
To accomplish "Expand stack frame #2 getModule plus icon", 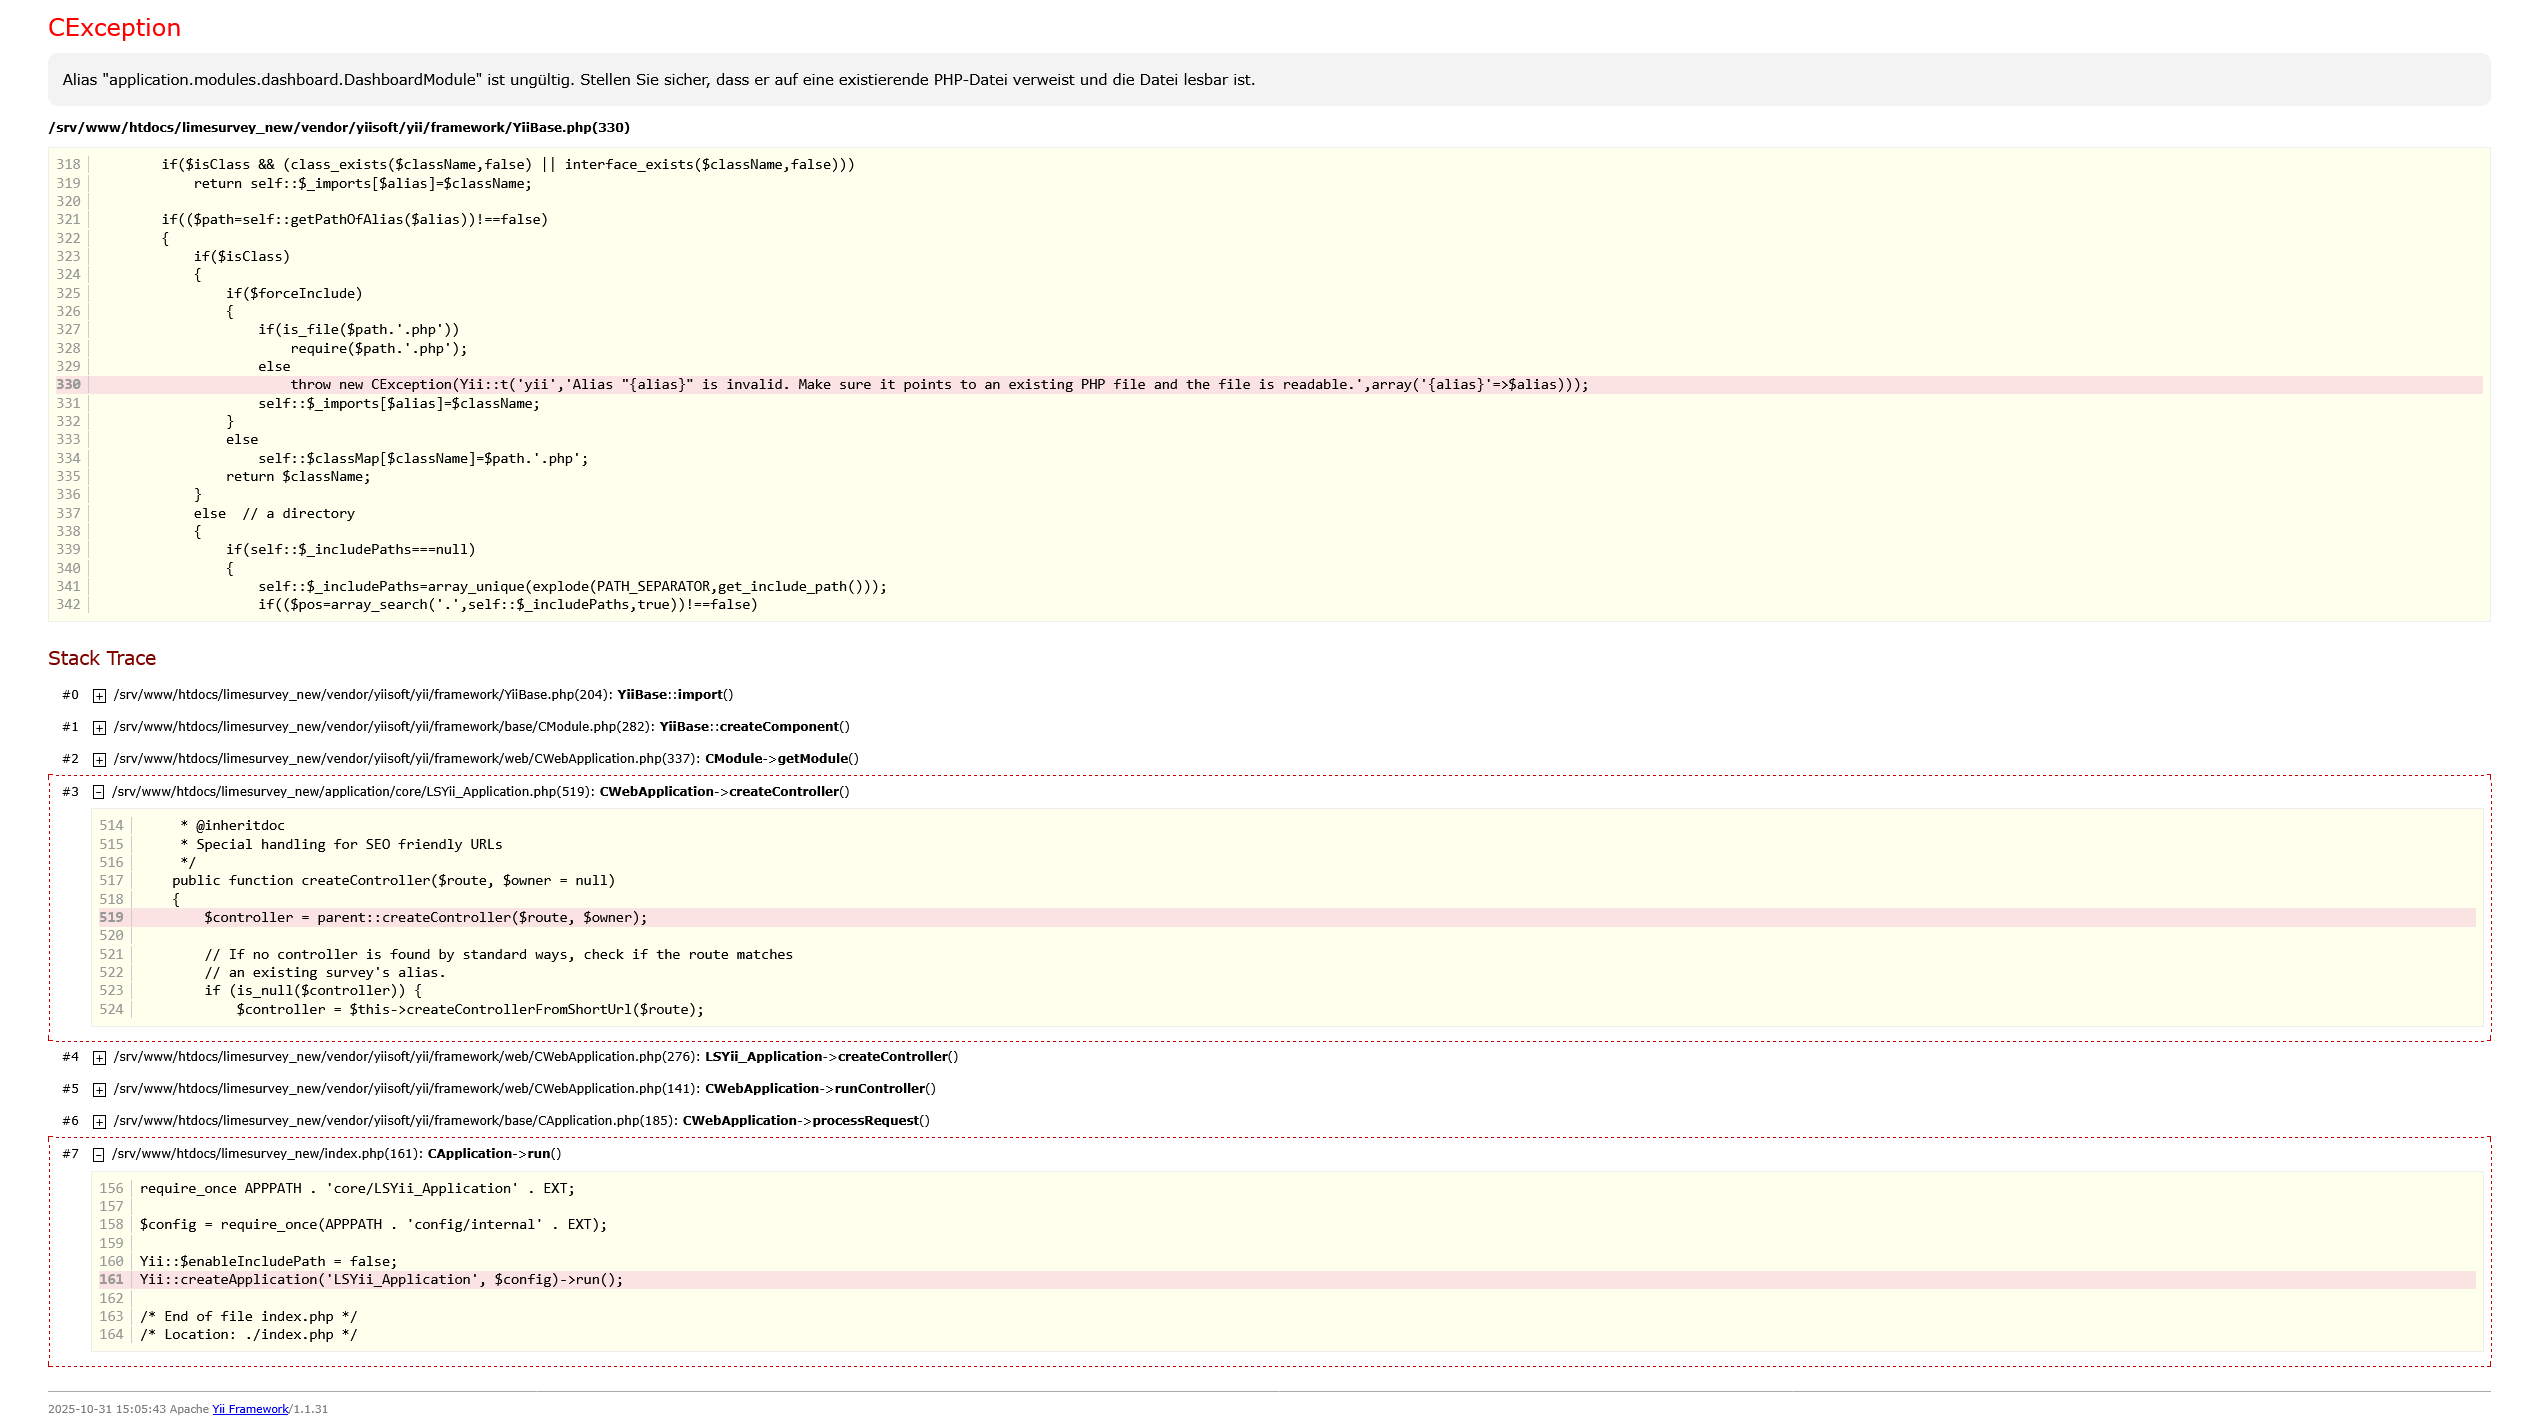I will pos(99,759).
